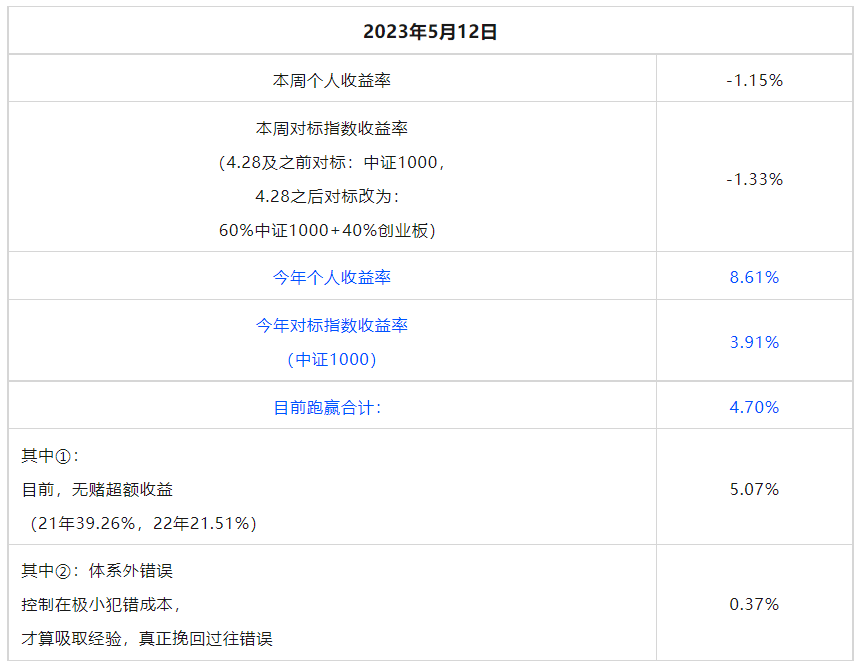
Task: Click the -1.15% value cell
Action: tap(754, 80)
